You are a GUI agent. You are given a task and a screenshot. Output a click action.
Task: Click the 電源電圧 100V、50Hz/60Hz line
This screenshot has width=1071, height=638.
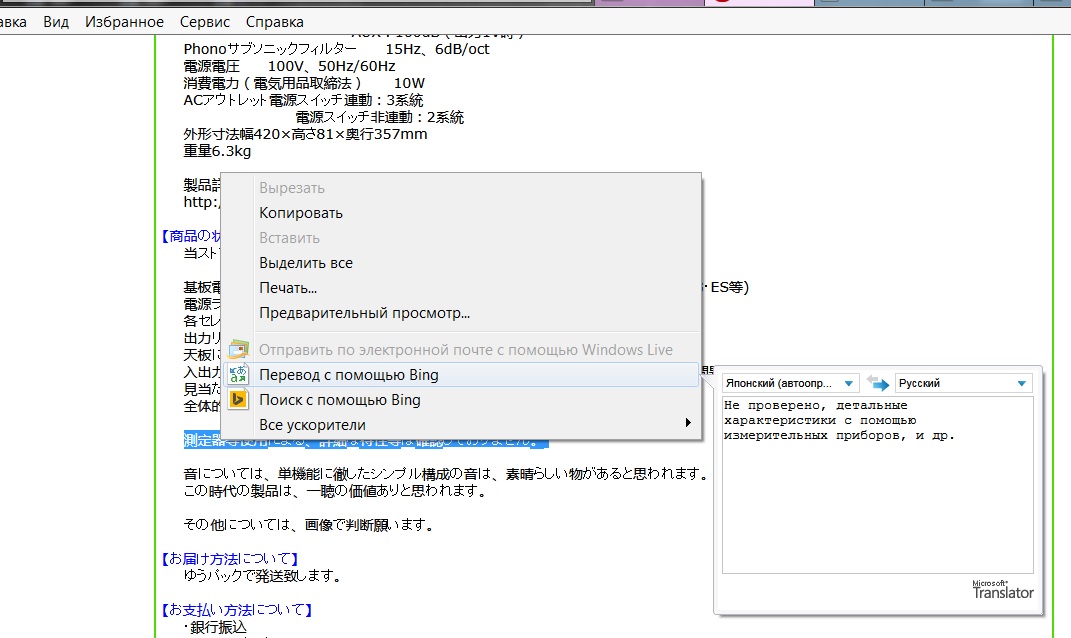point(290,66)
